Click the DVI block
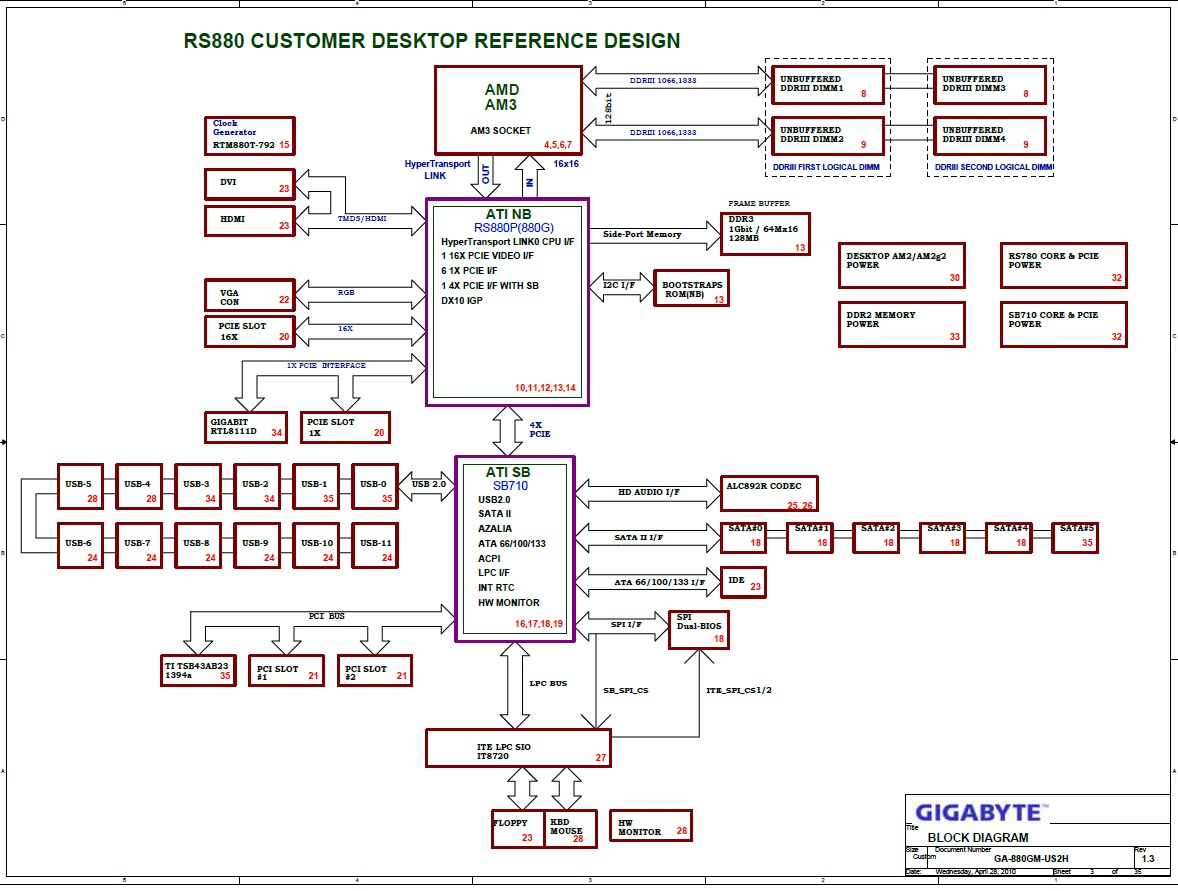Screen dimensions: 1178x891 [x=249, y=184]
